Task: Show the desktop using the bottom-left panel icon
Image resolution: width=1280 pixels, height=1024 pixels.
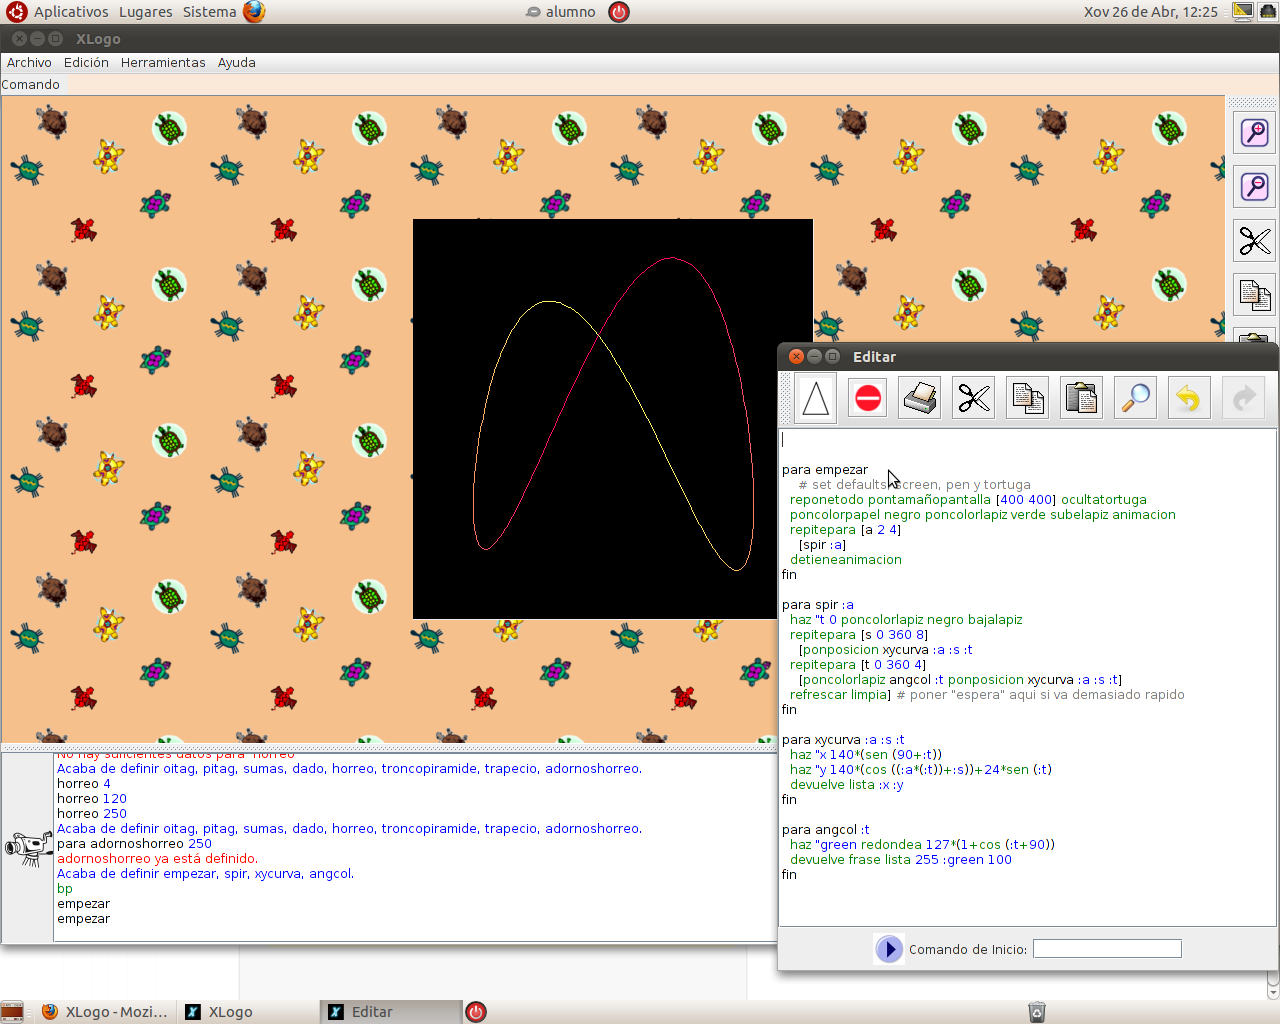Action: click(x=12, y=1012)
